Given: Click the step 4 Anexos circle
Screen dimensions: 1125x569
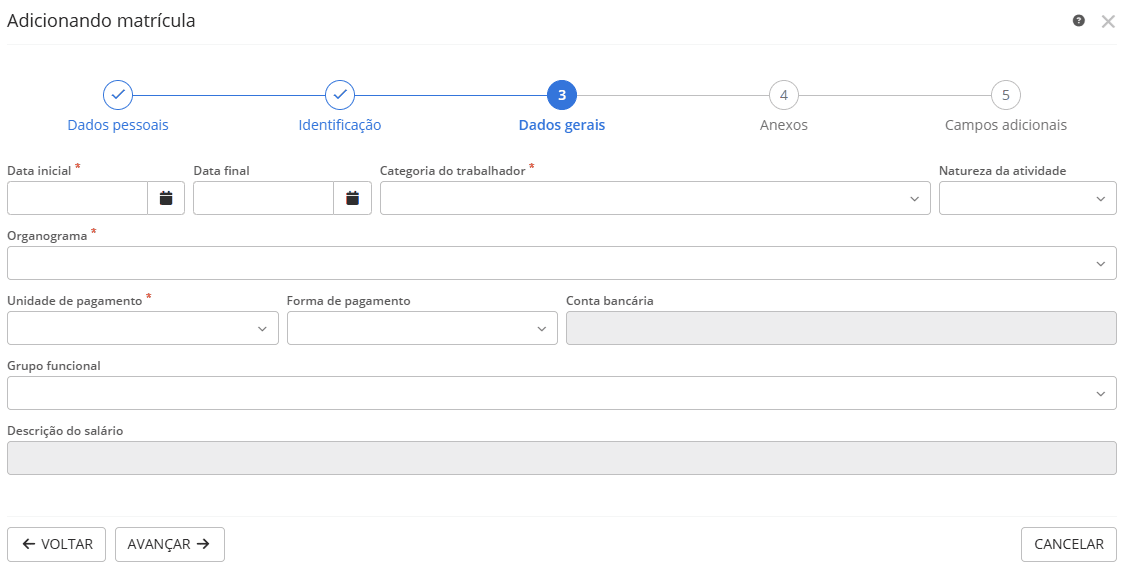Looking at the screenshot, I should (784, 95).
